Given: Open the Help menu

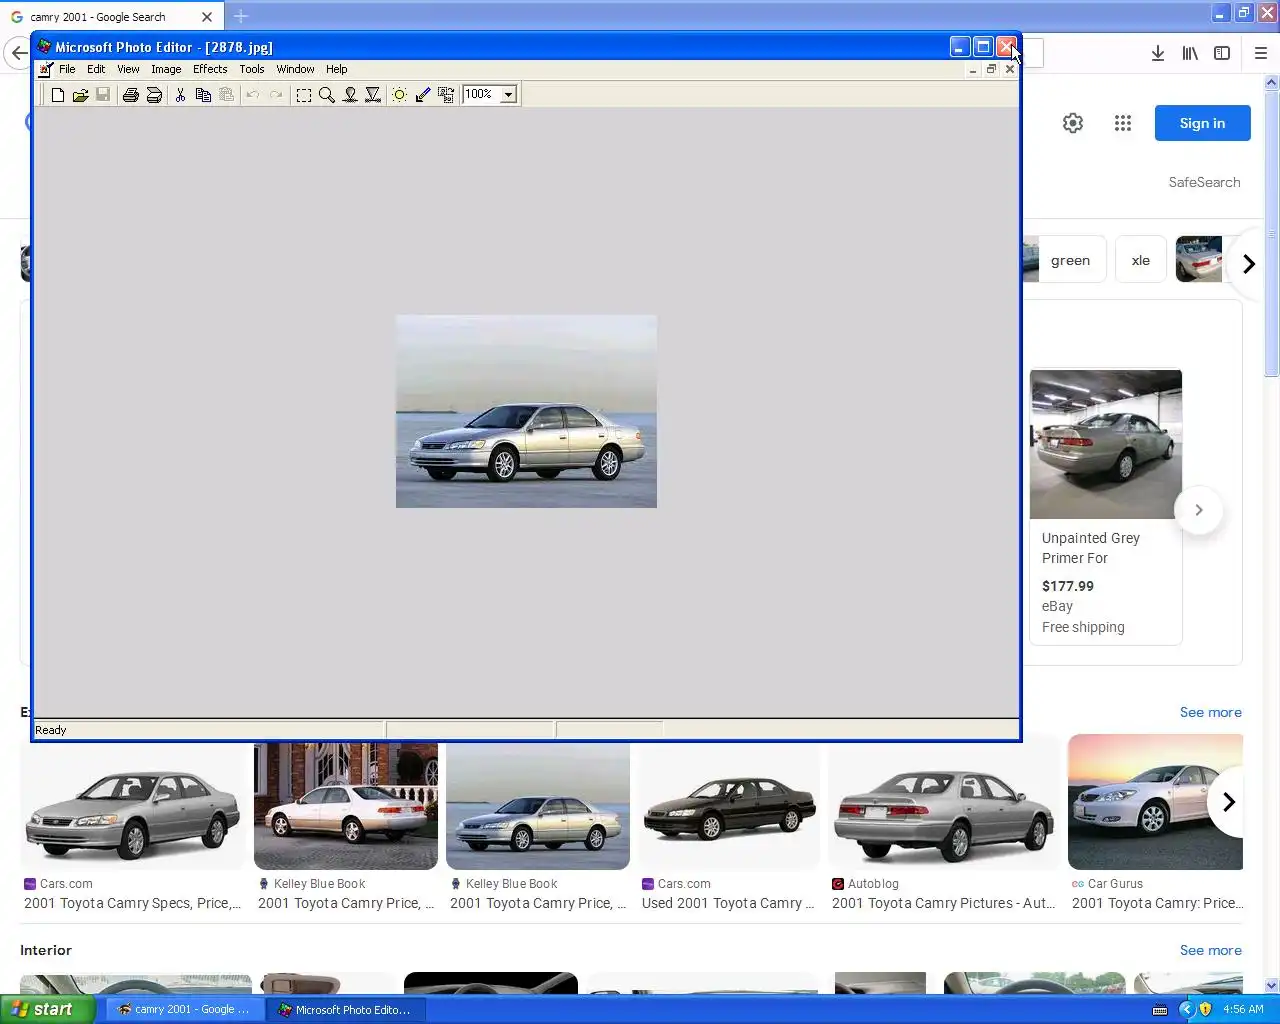Looking at the screenshot, I should tap(337, 69).
